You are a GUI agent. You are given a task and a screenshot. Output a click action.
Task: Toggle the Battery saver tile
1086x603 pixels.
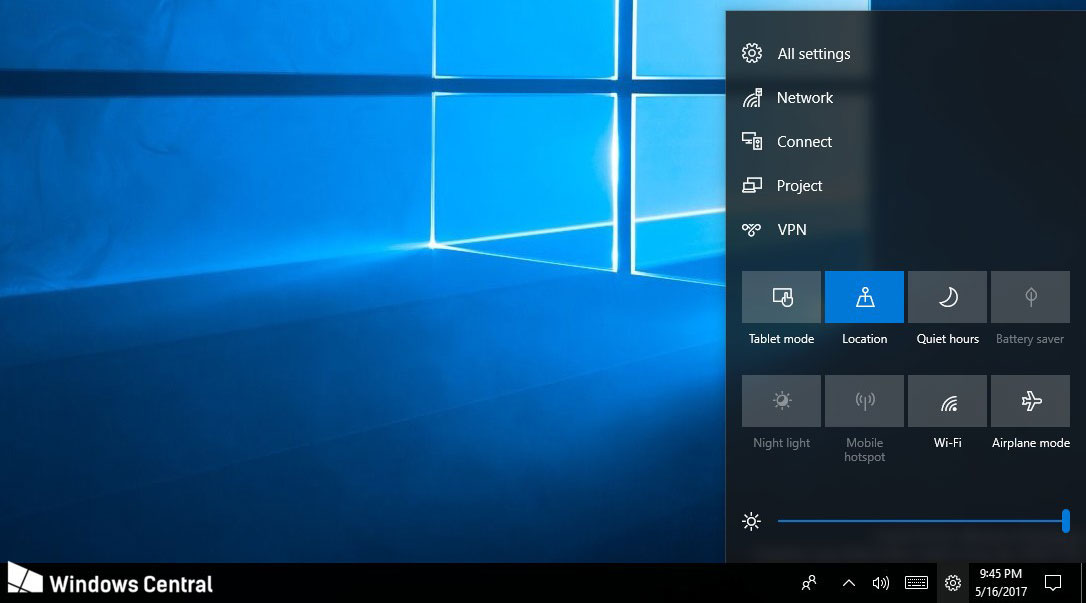coord(1031,297)
